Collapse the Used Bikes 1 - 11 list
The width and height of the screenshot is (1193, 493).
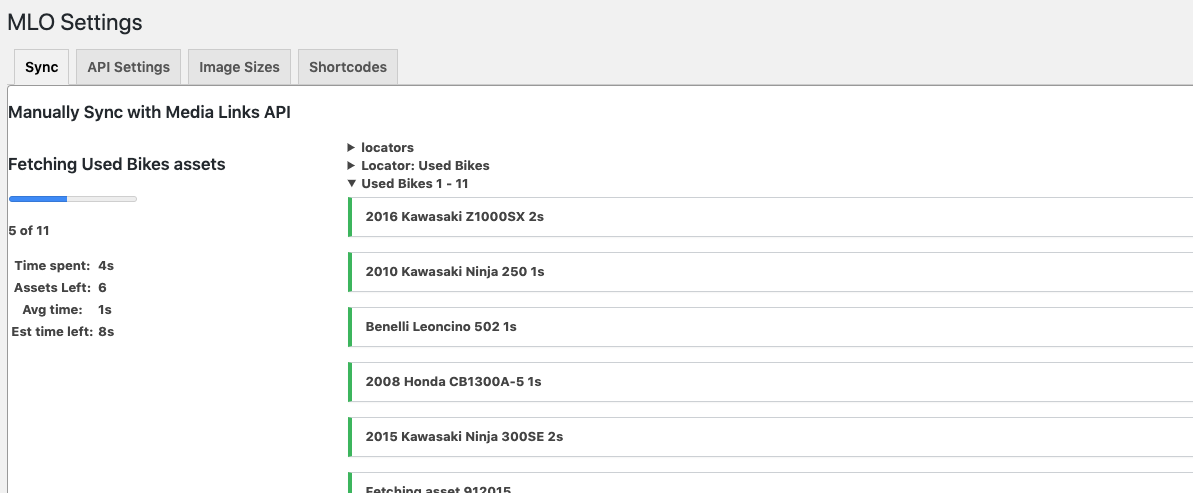352,184
